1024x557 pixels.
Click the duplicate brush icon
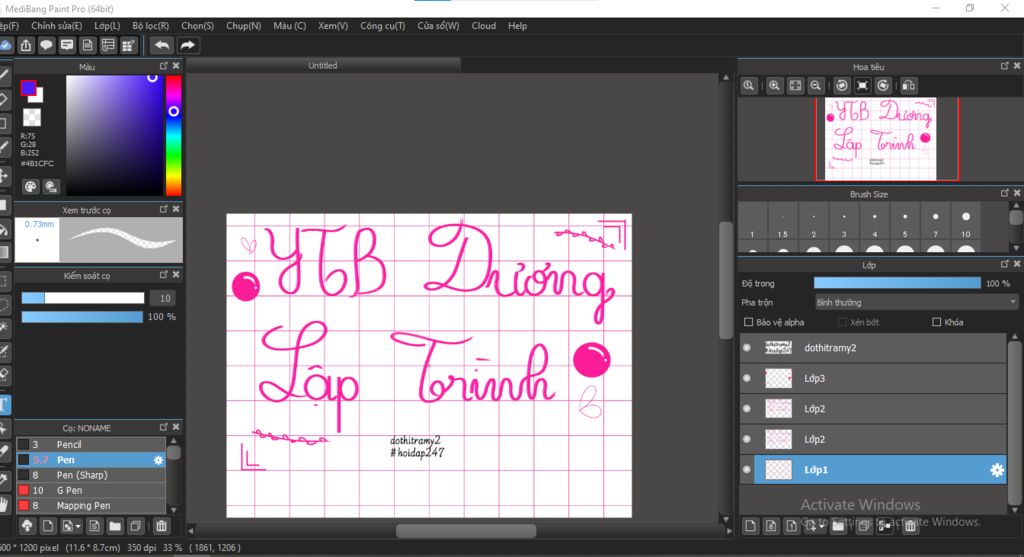(x=136, y=526)
